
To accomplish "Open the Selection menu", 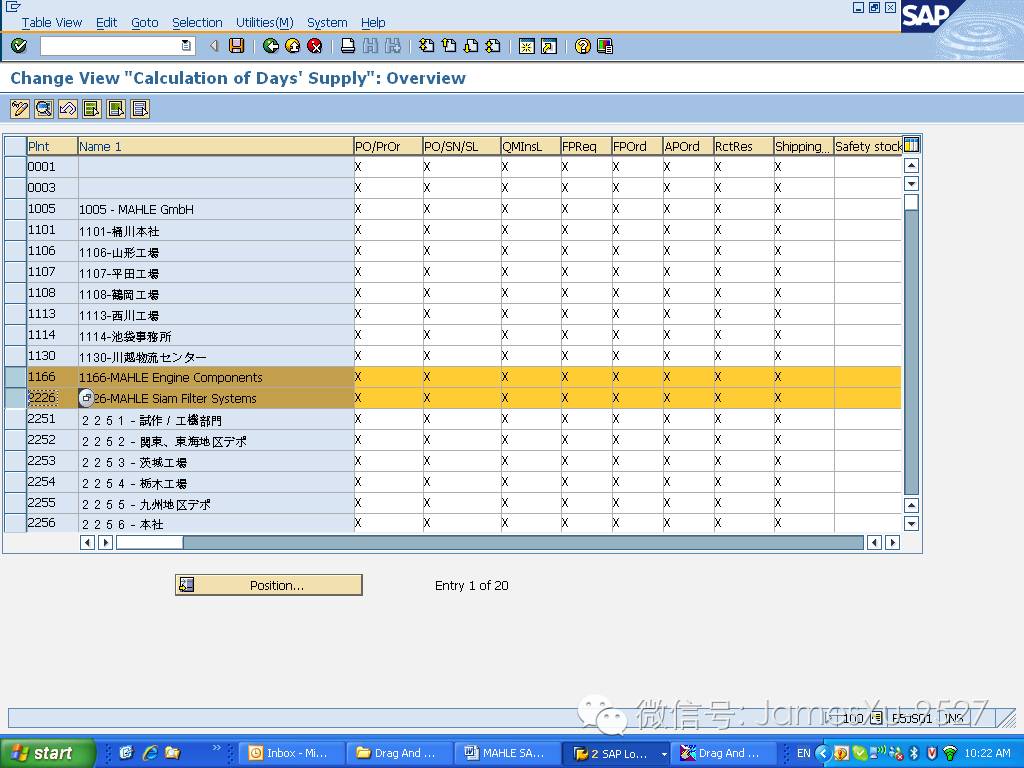I will click(197, 23).
